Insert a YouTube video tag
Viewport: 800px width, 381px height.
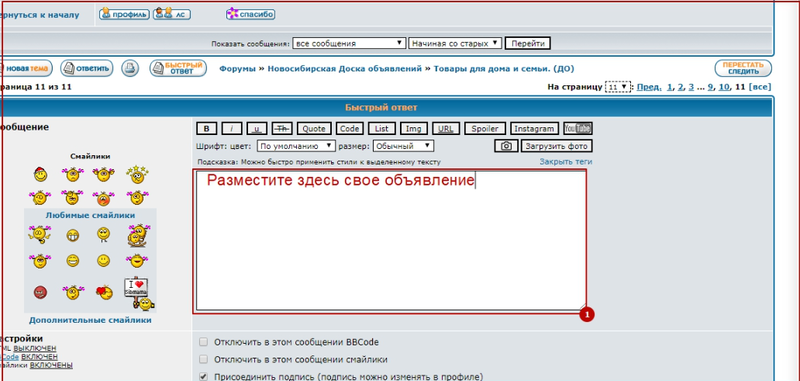pos(578,129)
